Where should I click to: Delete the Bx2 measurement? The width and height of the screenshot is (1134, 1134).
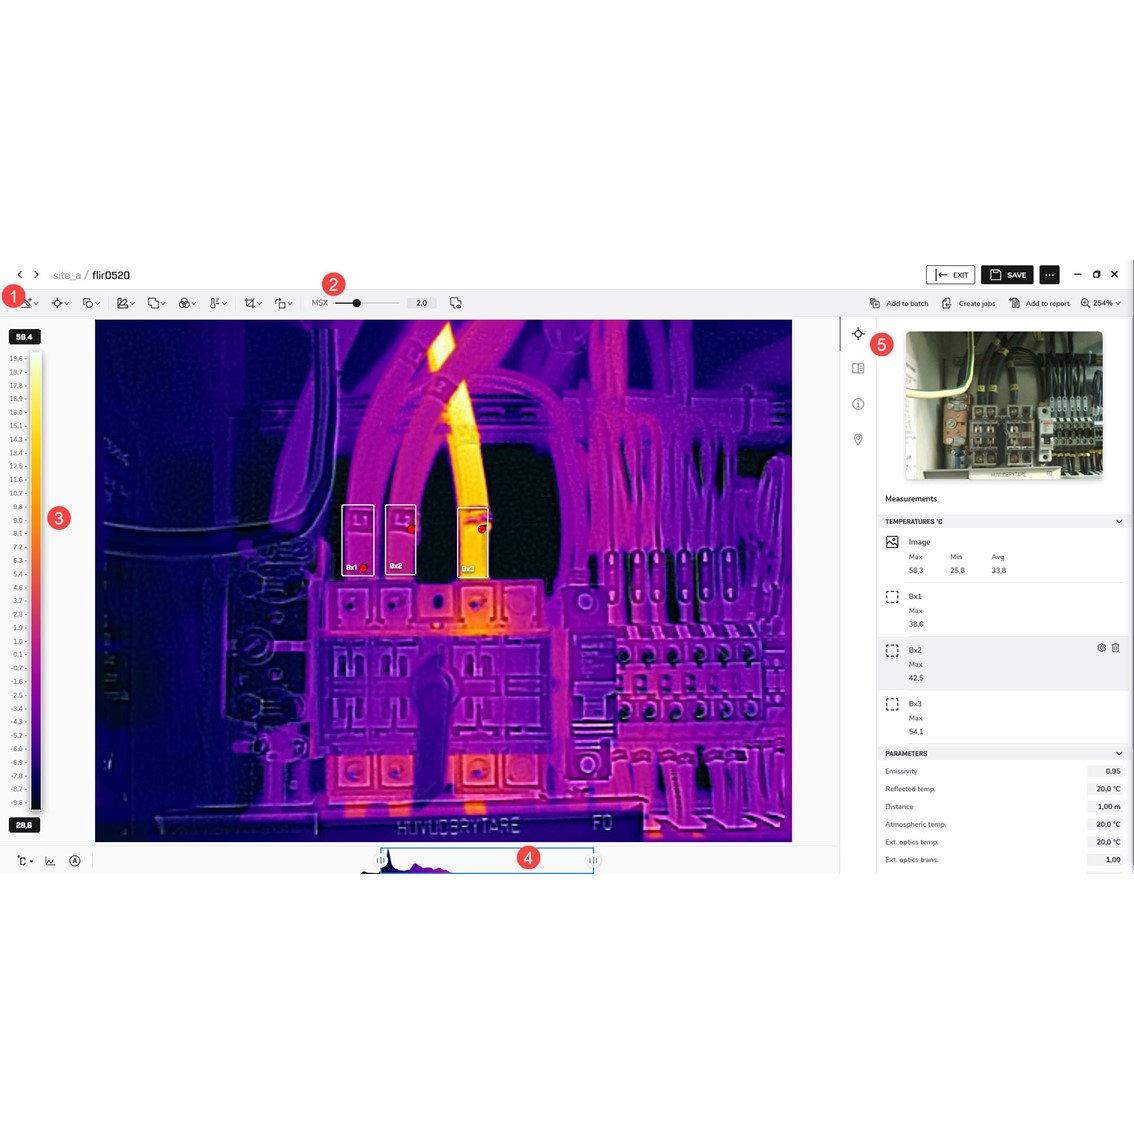[1115, 648]
